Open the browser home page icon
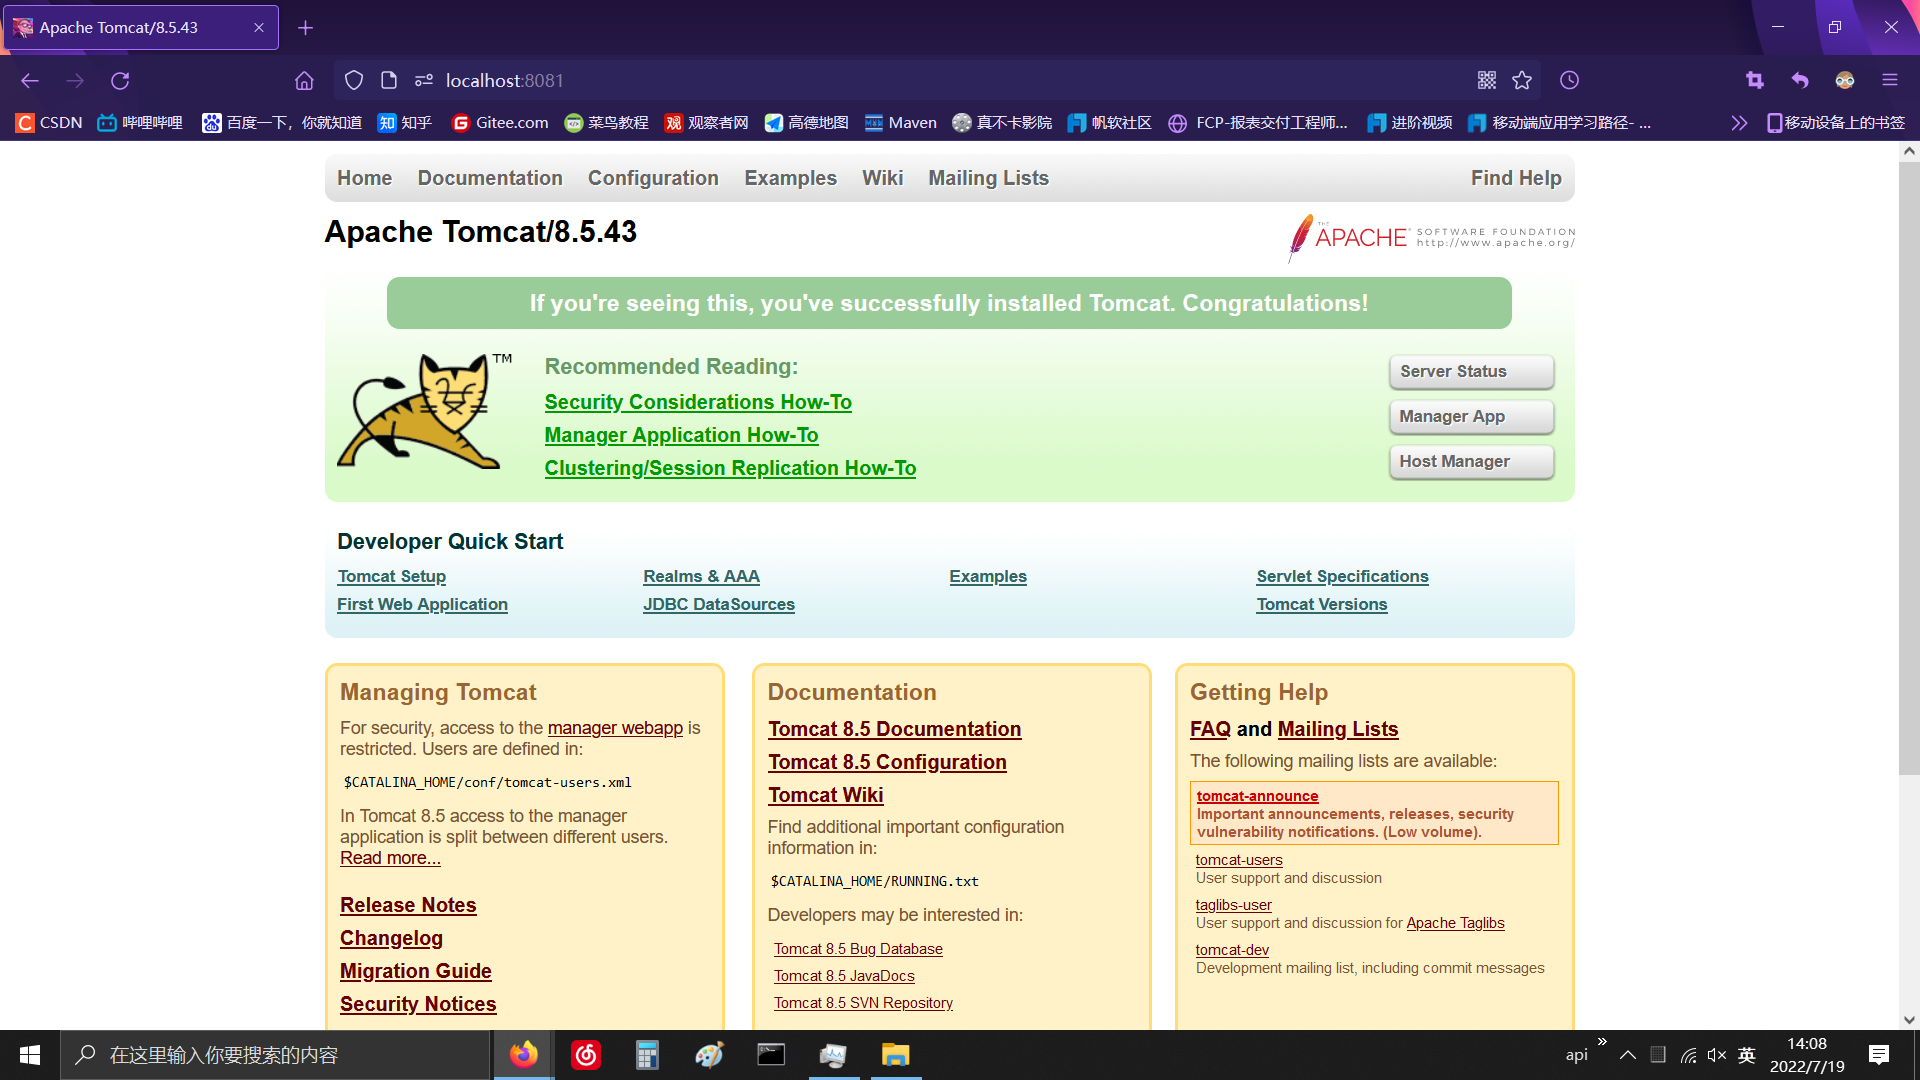This screenshot has height=1080, width=1920. point(304,80)
